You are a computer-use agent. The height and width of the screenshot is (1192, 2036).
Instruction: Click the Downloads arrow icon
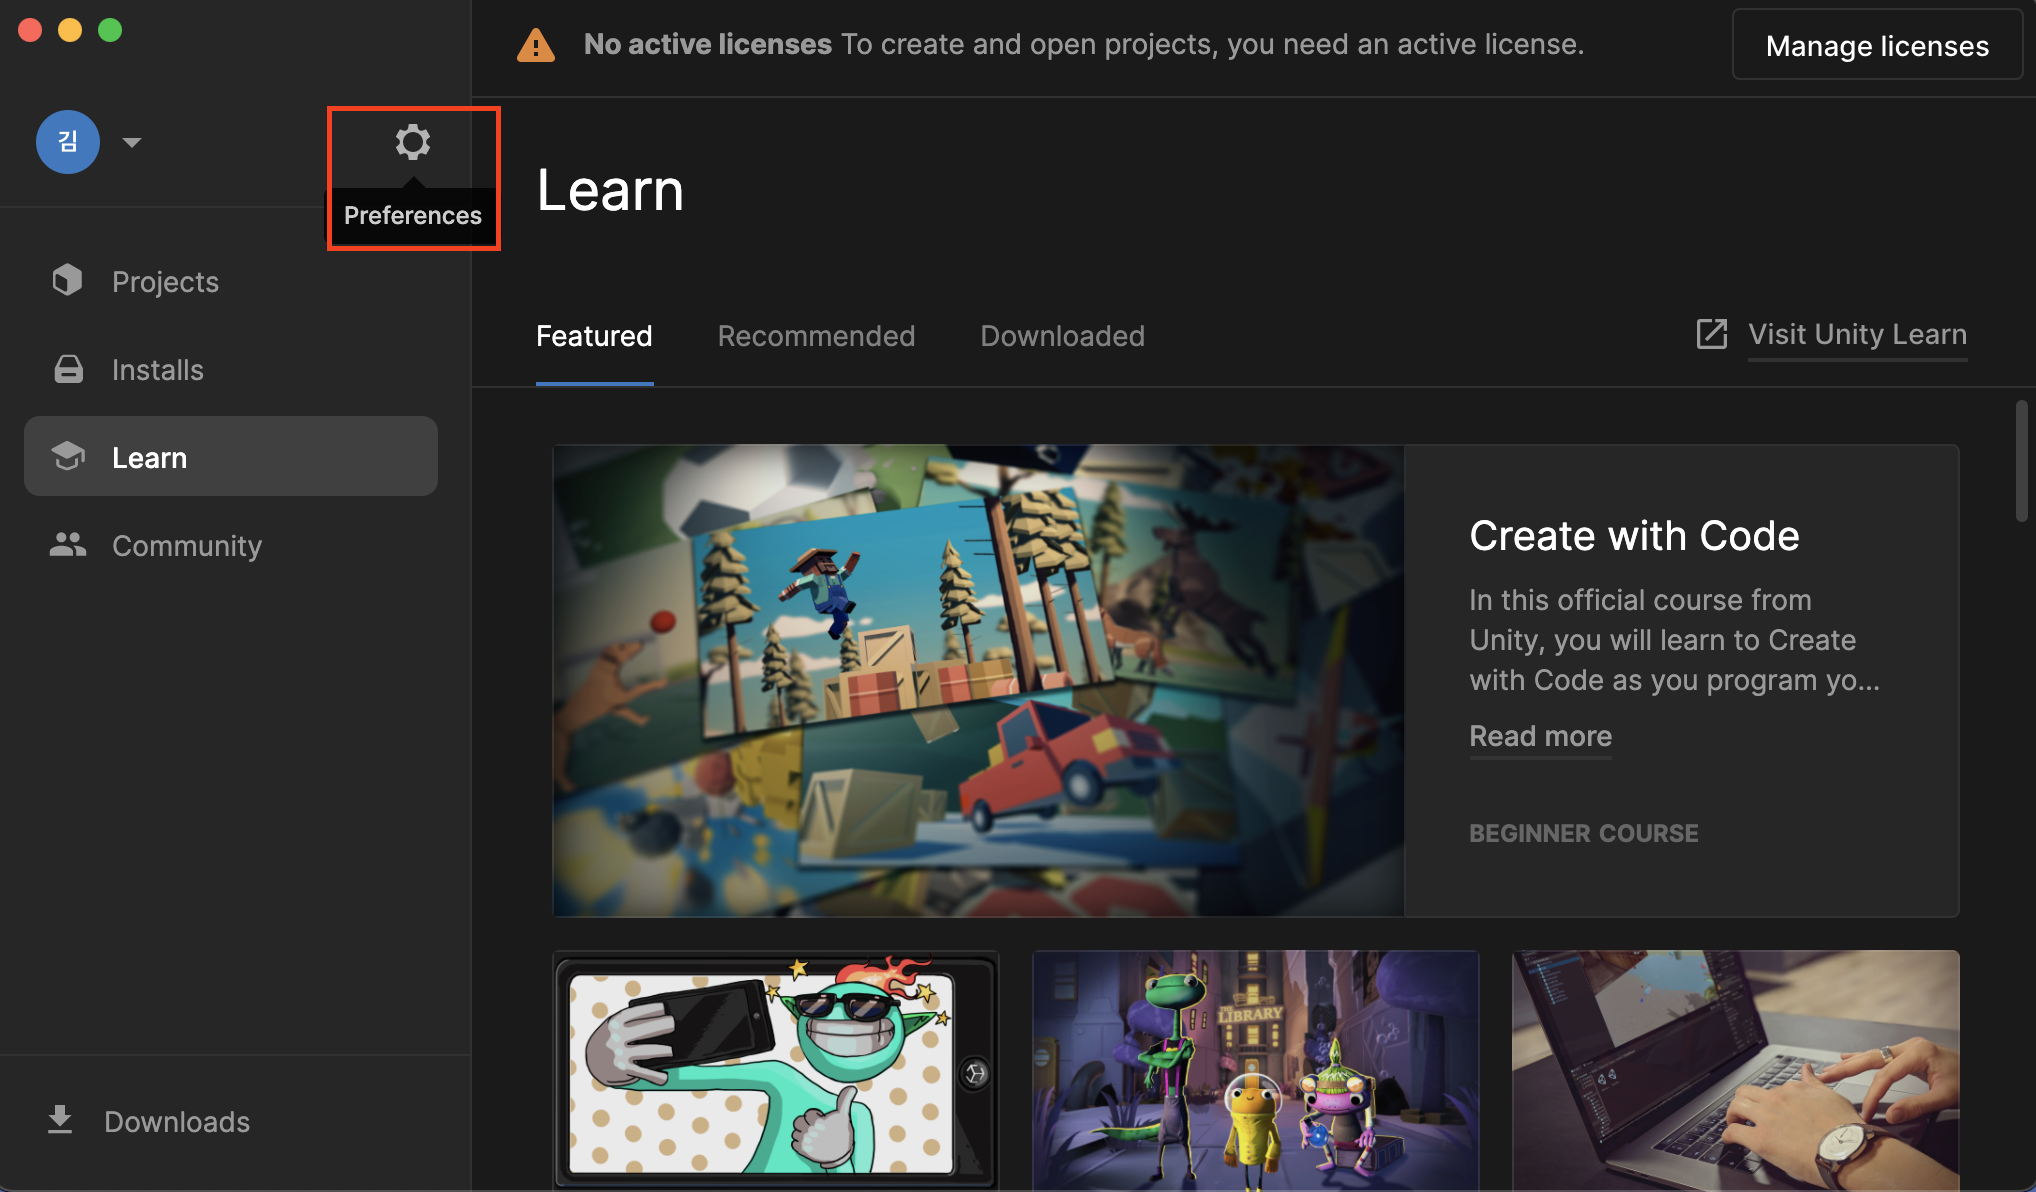click(x=60, y=1120)
